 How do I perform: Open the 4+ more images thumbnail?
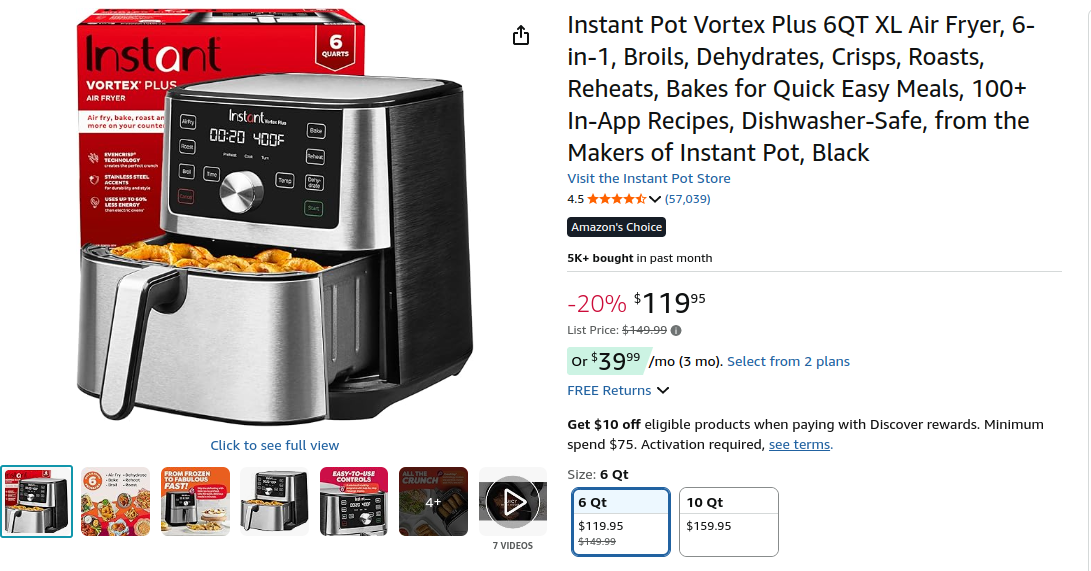pyautogui.click(x=433, y=501)
